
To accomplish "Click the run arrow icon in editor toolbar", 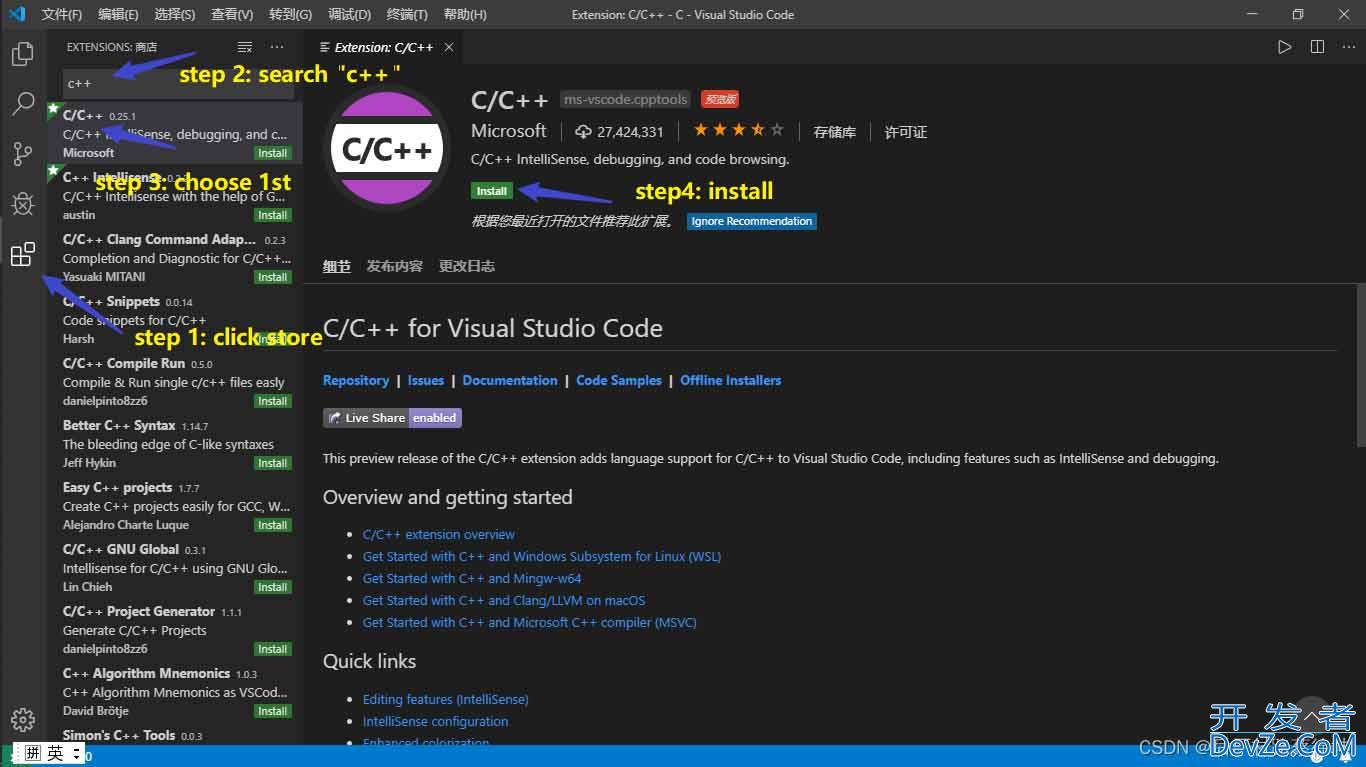I will click(1284, 47).
